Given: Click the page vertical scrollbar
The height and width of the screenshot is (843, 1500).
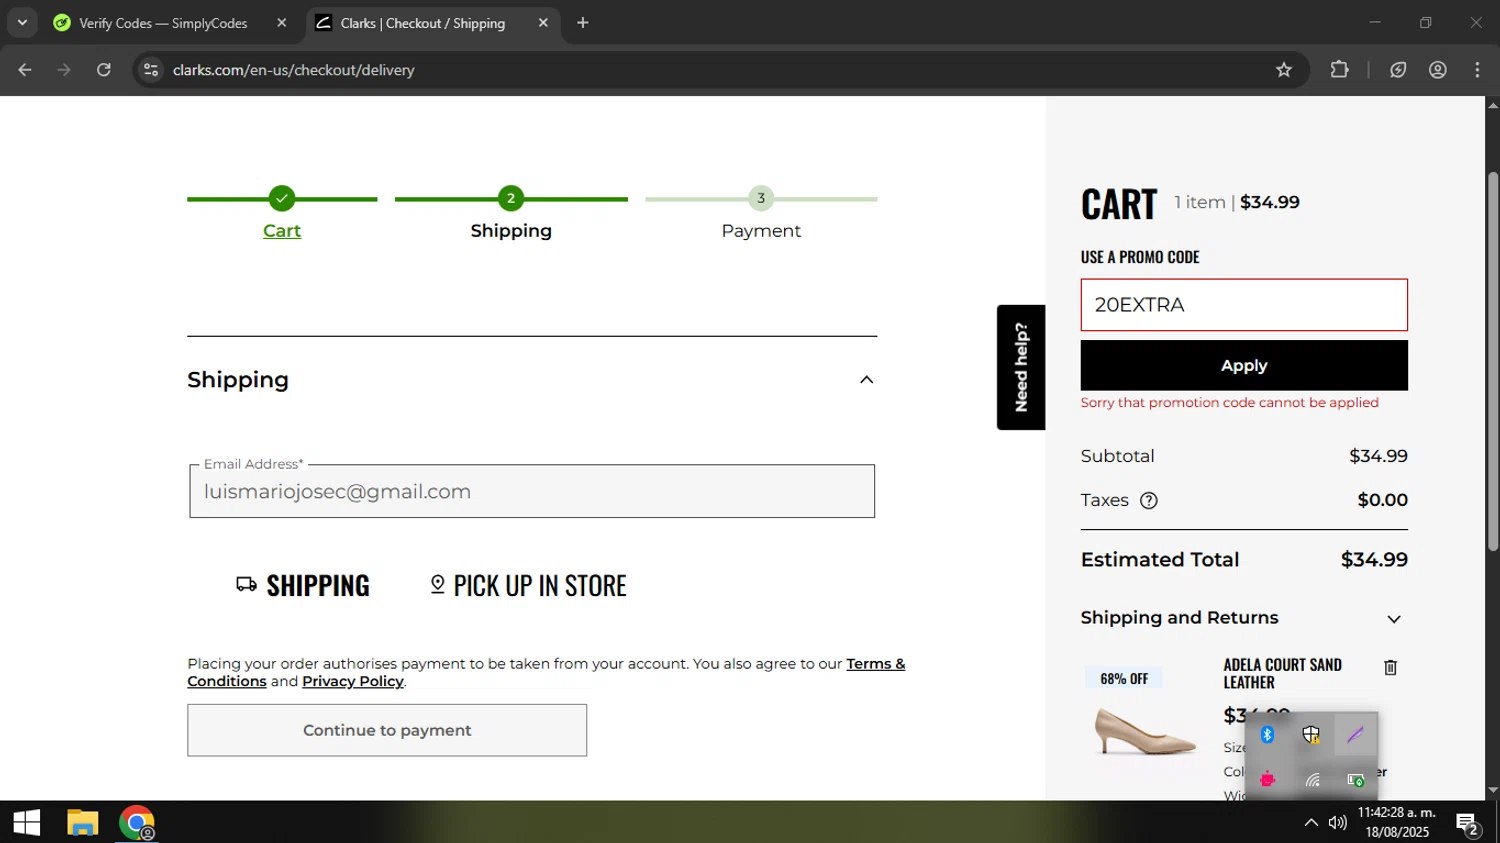Looking at the screenshot, I should [x=1493, y=360].
